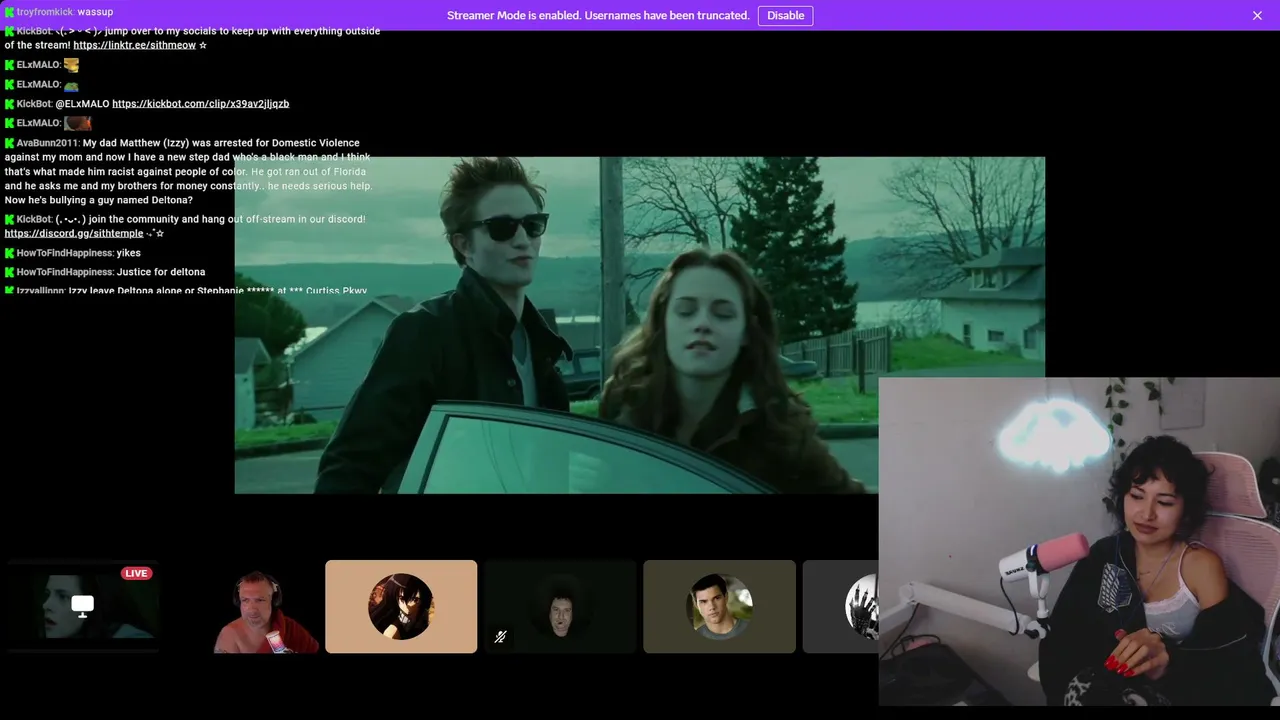Click HowToFindHappiness name beside "Justice for deltona"
The height and width of the screenshot is (720, 1280).
[65, 272]
